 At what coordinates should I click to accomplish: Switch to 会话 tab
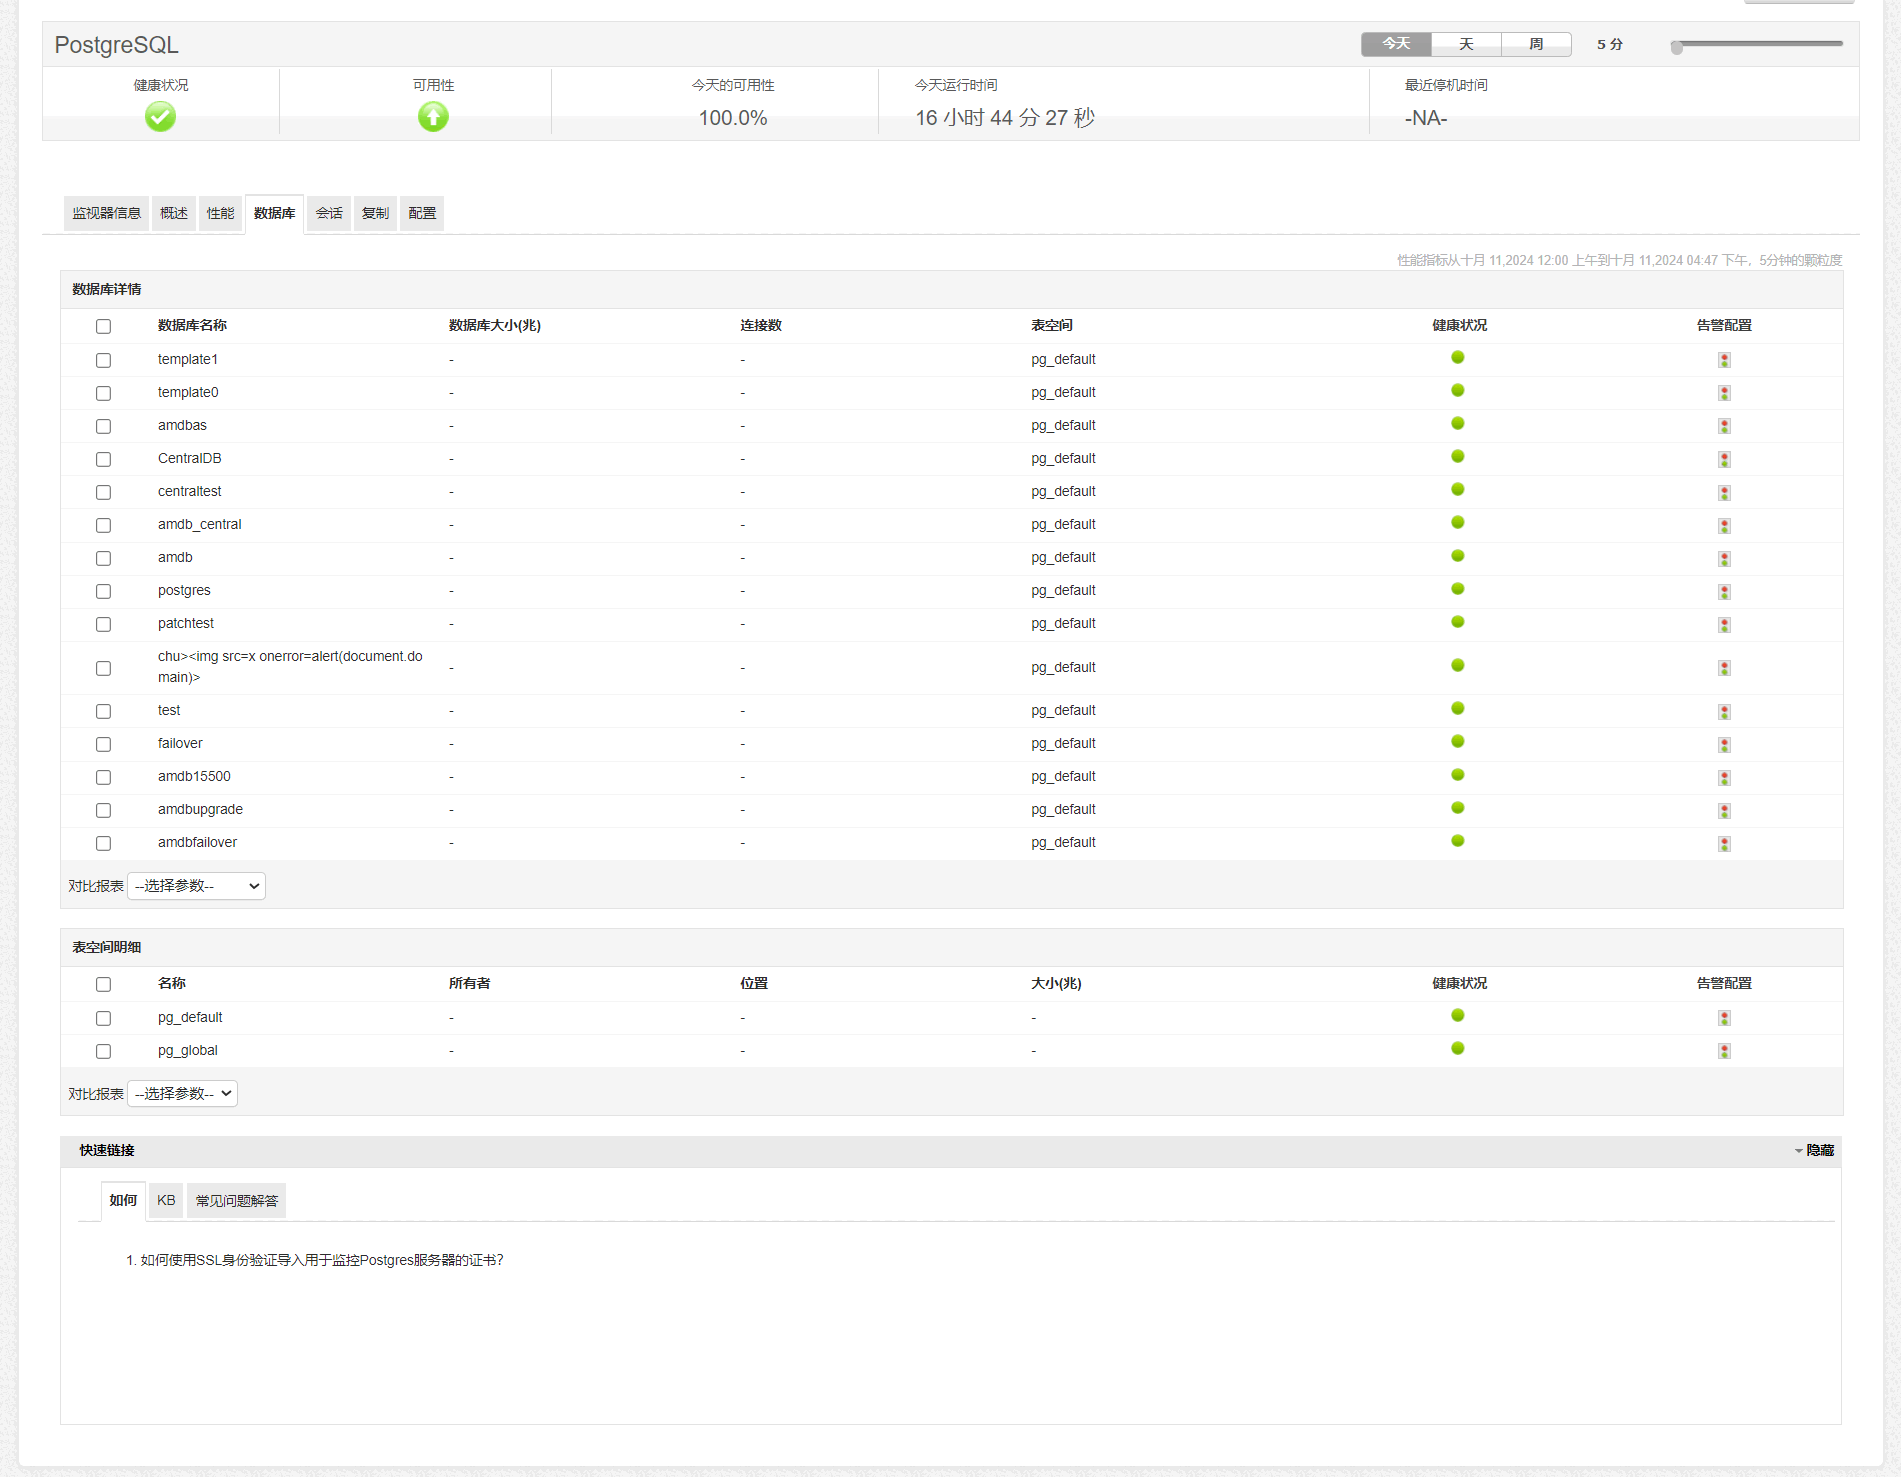click(329, 213)
